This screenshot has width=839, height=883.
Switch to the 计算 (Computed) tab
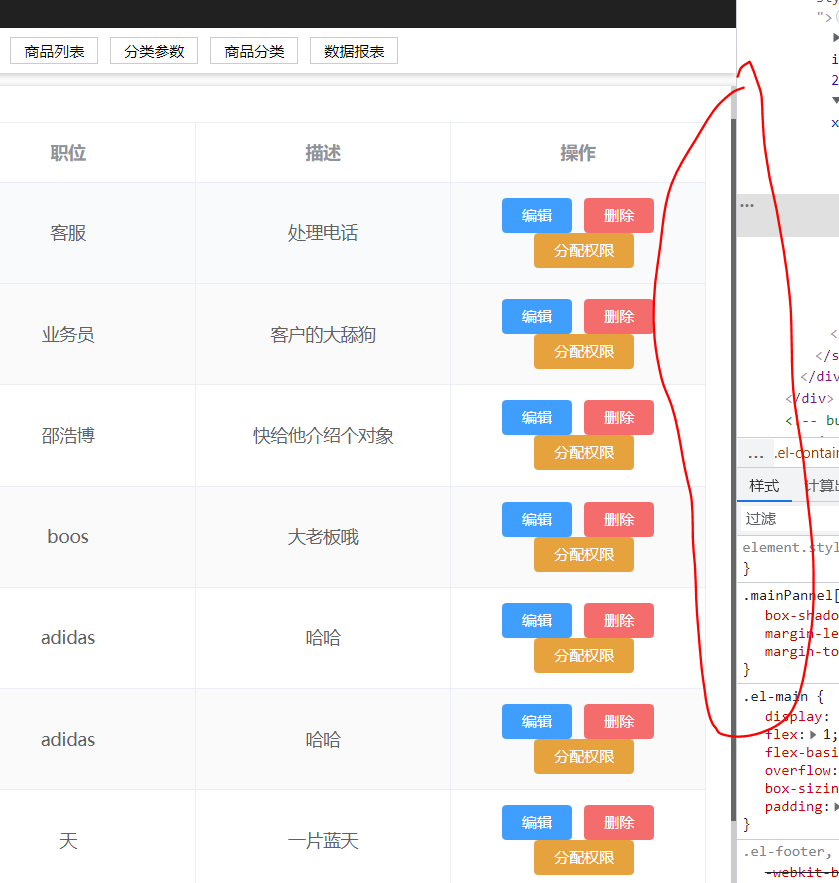[822, 486]
